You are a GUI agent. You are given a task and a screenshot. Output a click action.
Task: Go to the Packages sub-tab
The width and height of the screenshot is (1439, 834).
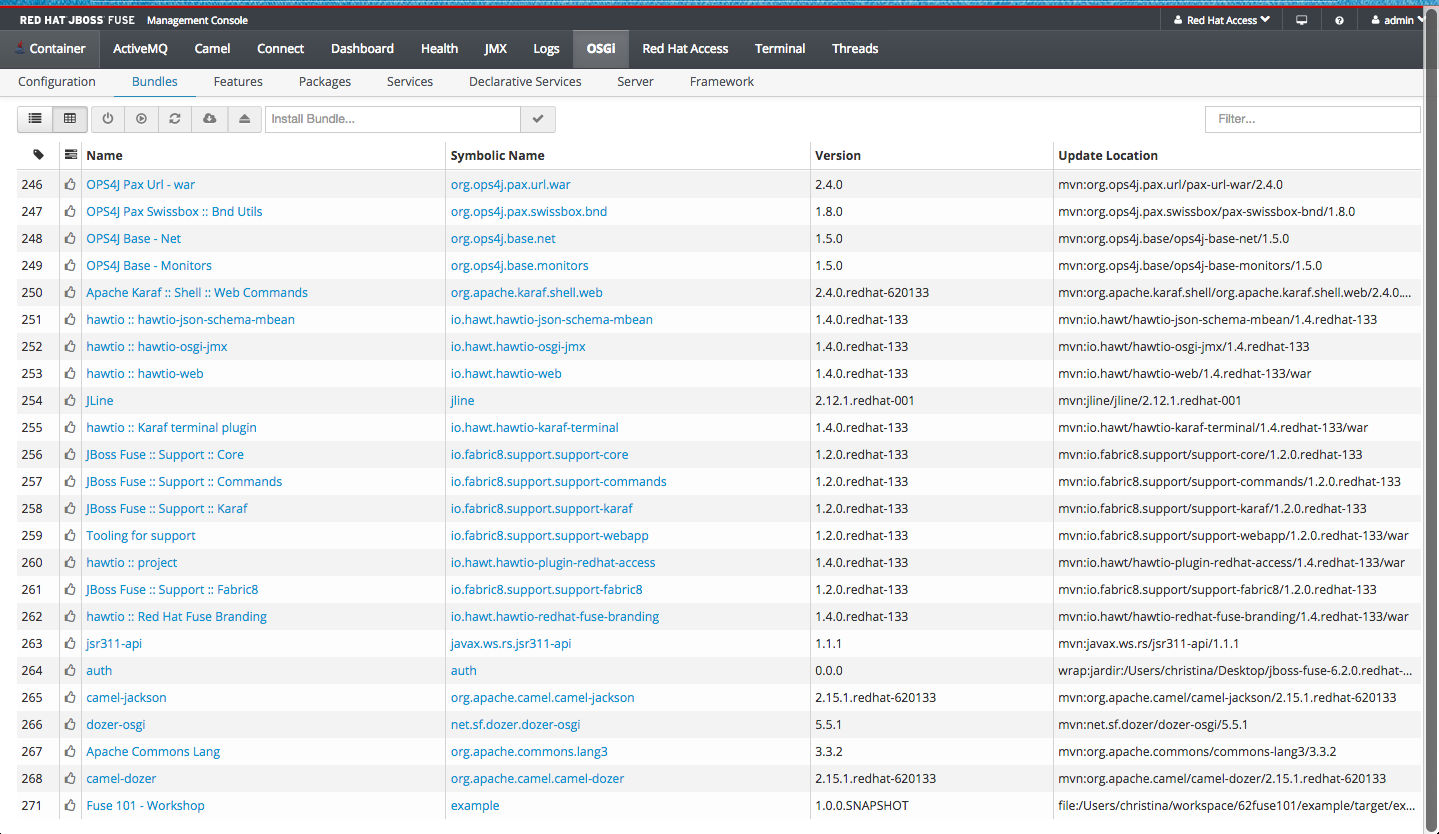click(x=325, y=82)
